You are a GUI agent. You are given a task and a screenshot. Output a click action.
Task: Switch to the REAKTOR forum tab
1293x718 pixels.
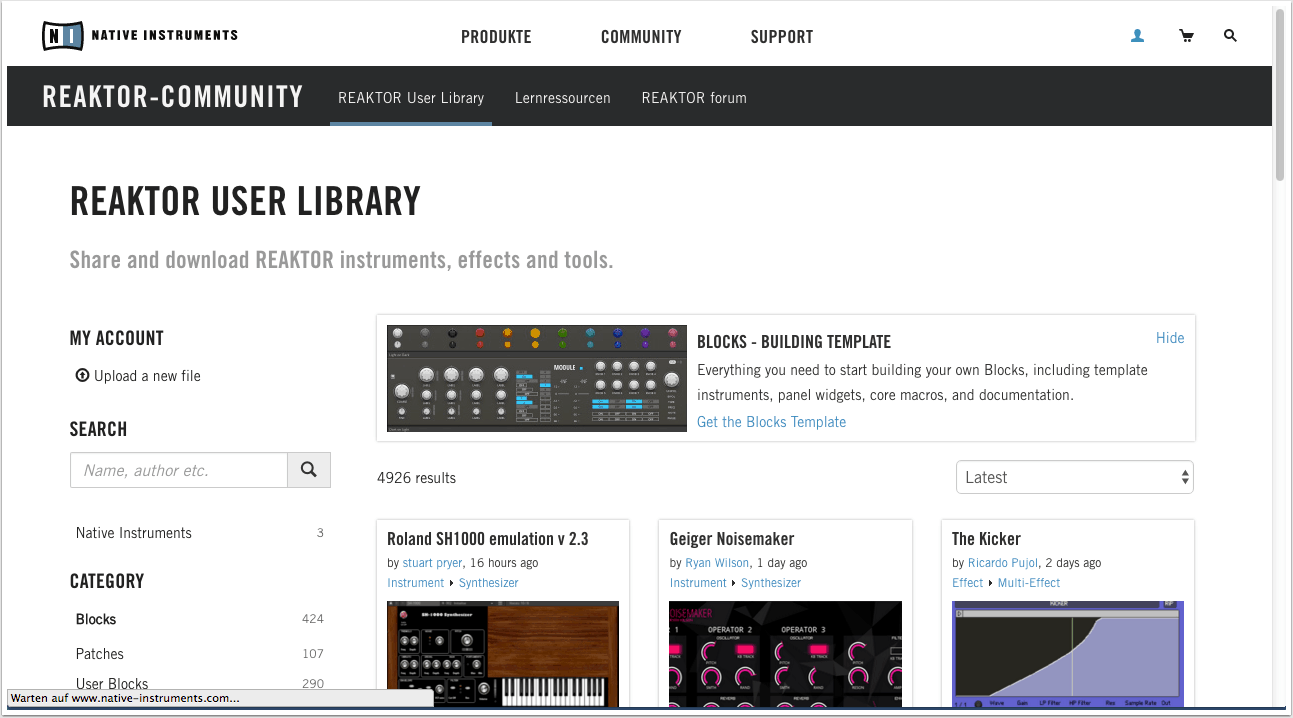[694, 98]
